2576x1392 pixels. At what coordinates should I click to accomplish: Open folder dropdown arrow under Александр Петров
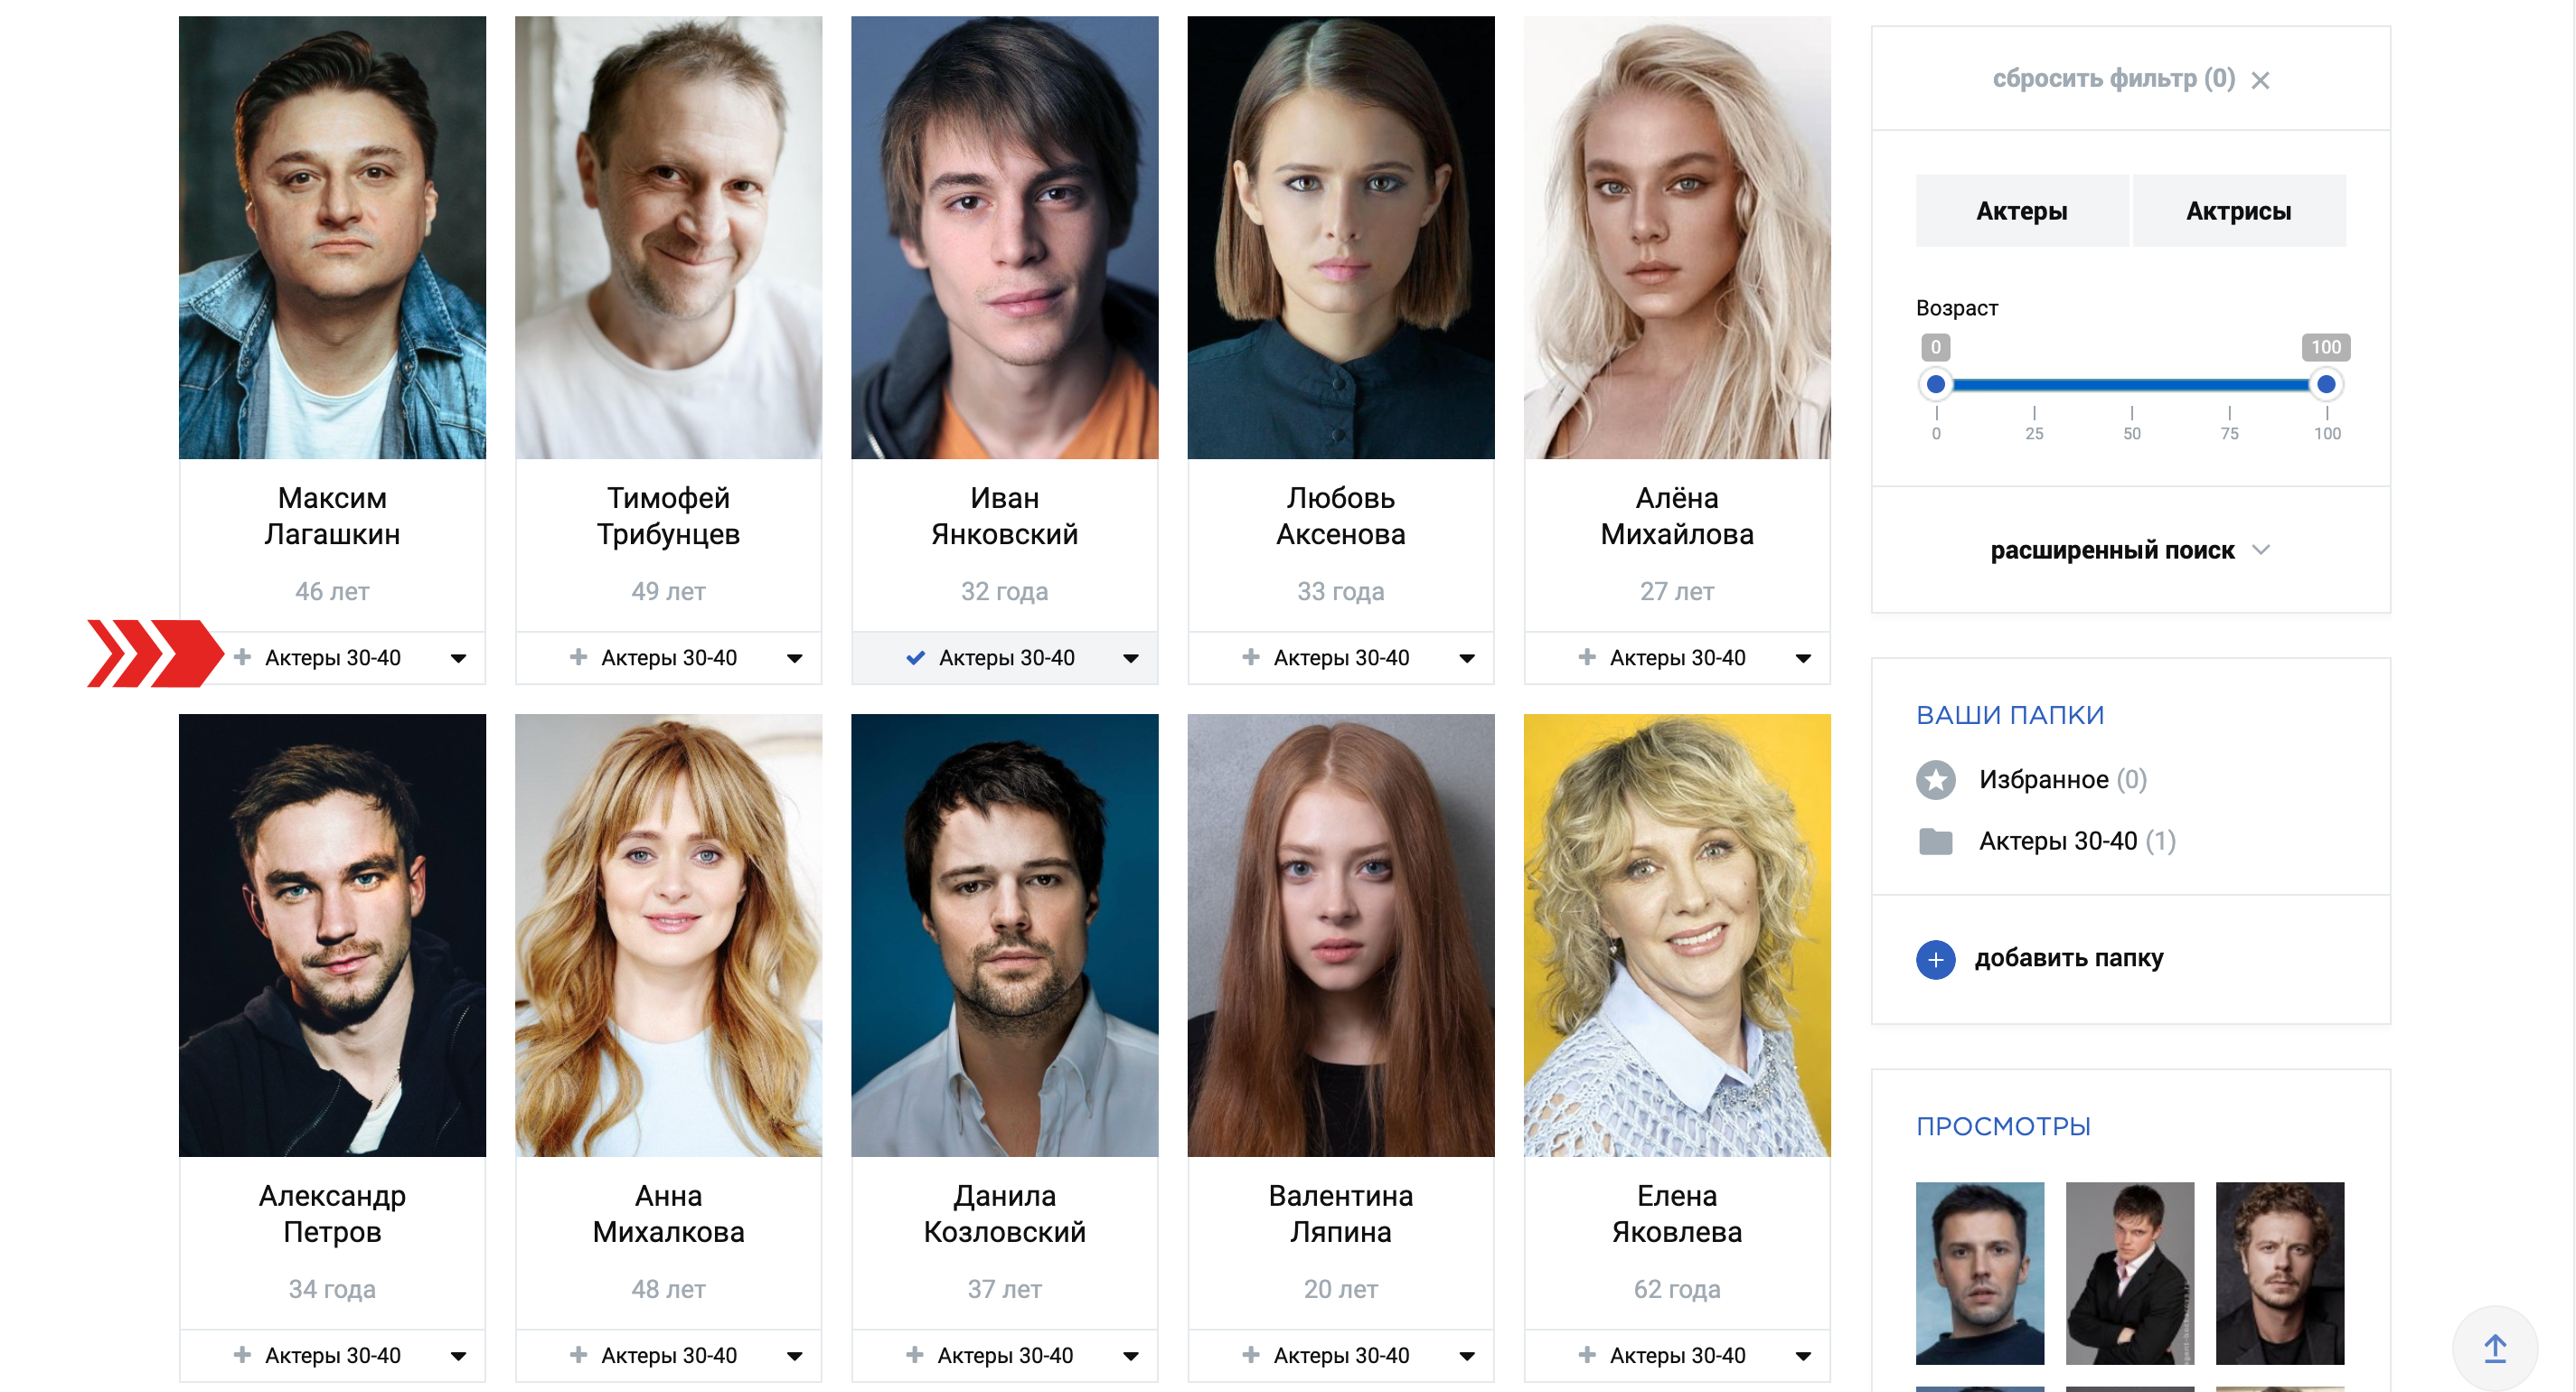pyautogui.click(x=458, y=1356)
